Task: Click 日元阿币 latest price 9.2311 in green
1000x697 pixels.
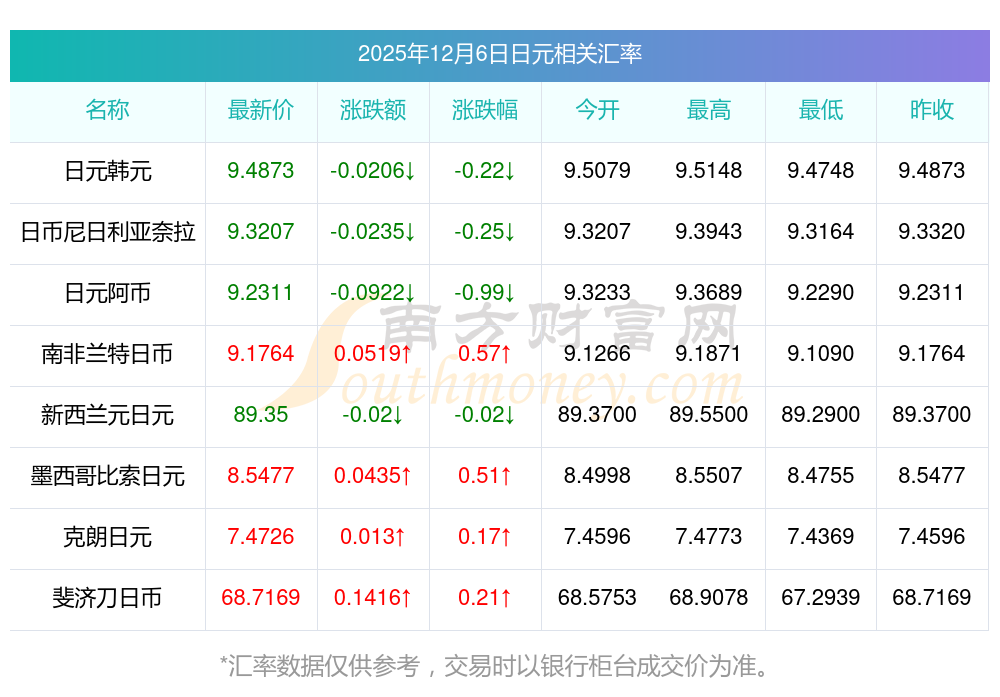Action: 261,293
